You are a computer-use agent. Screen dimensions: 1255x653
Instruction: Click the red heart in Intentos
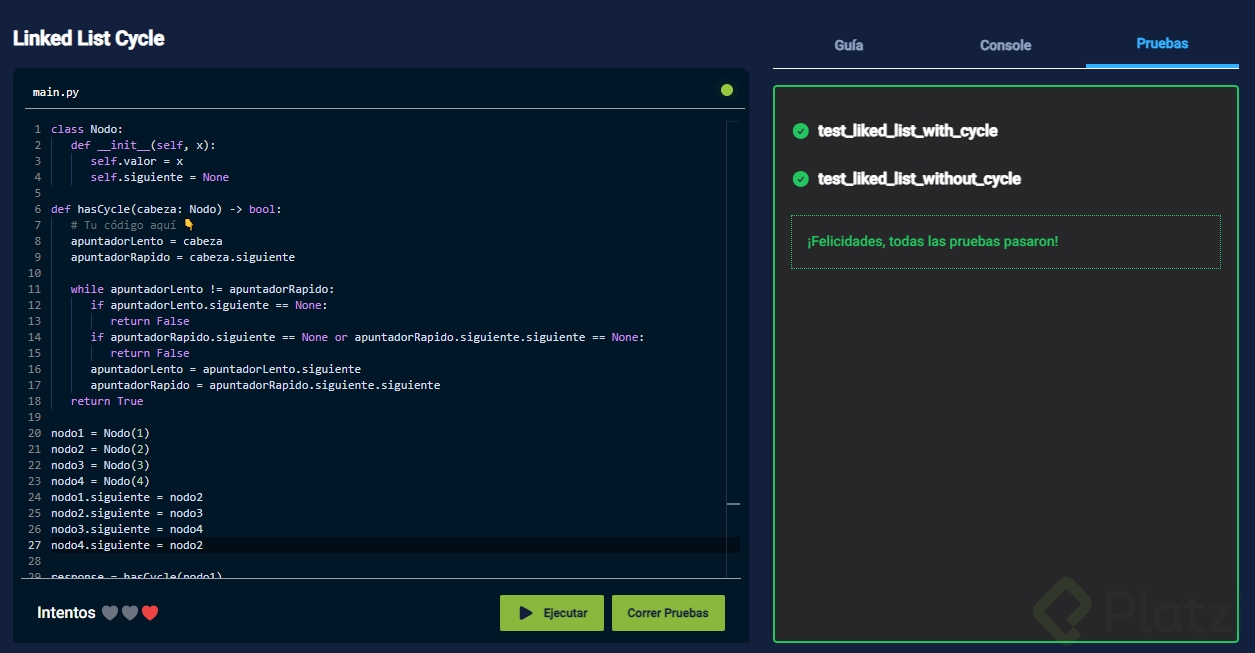click(150, 613)
